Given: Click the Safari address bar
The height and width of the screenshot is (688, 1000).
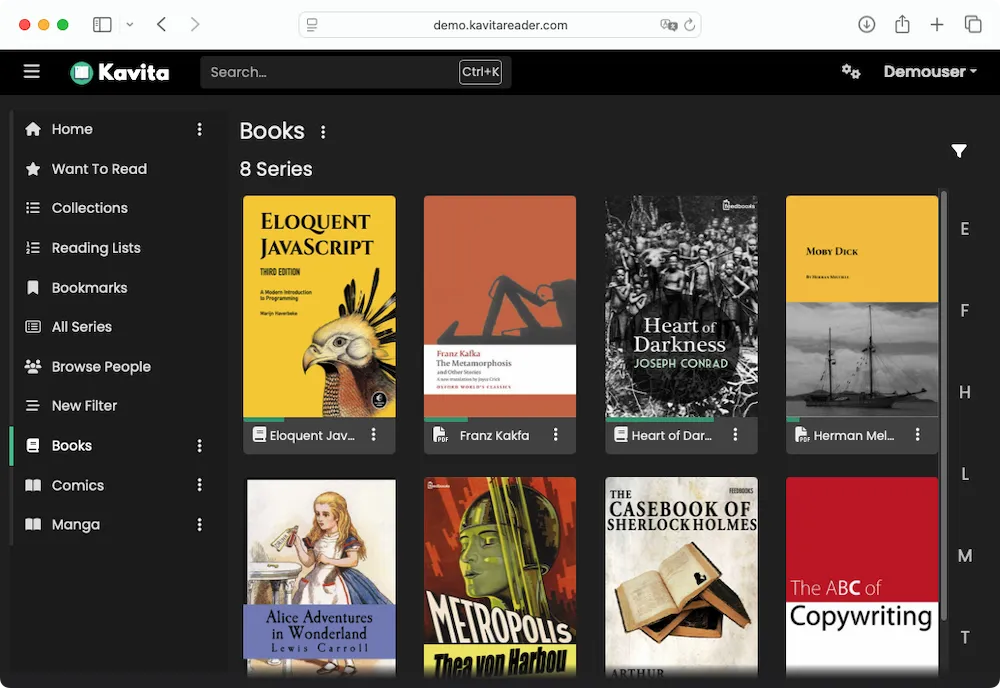Looking at the screenshot, I should [x=500, y=25].
